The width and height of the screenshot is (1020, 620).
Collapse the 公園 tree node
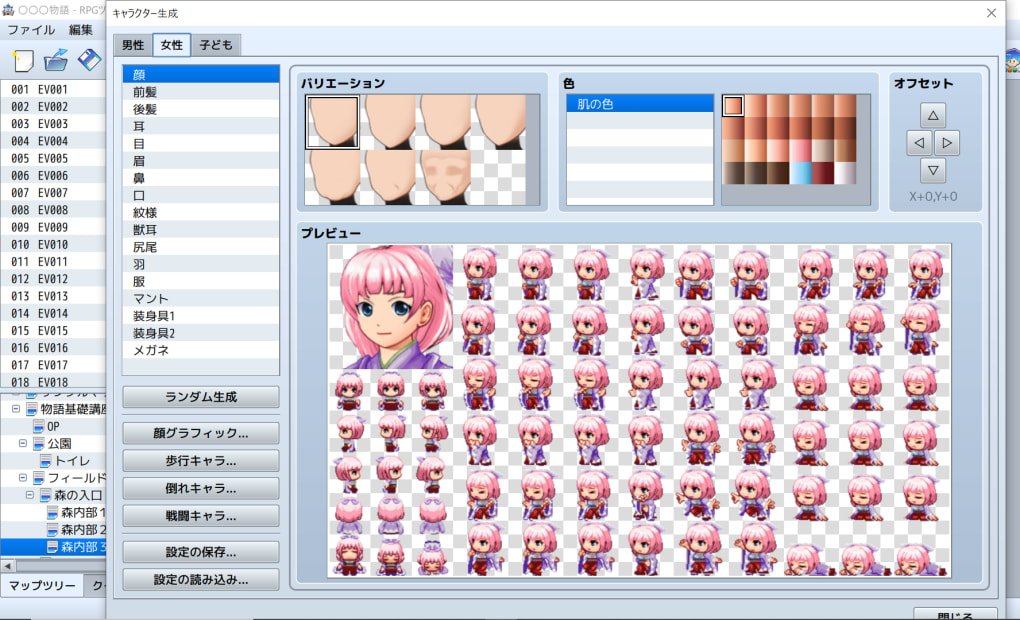[24, 443]
